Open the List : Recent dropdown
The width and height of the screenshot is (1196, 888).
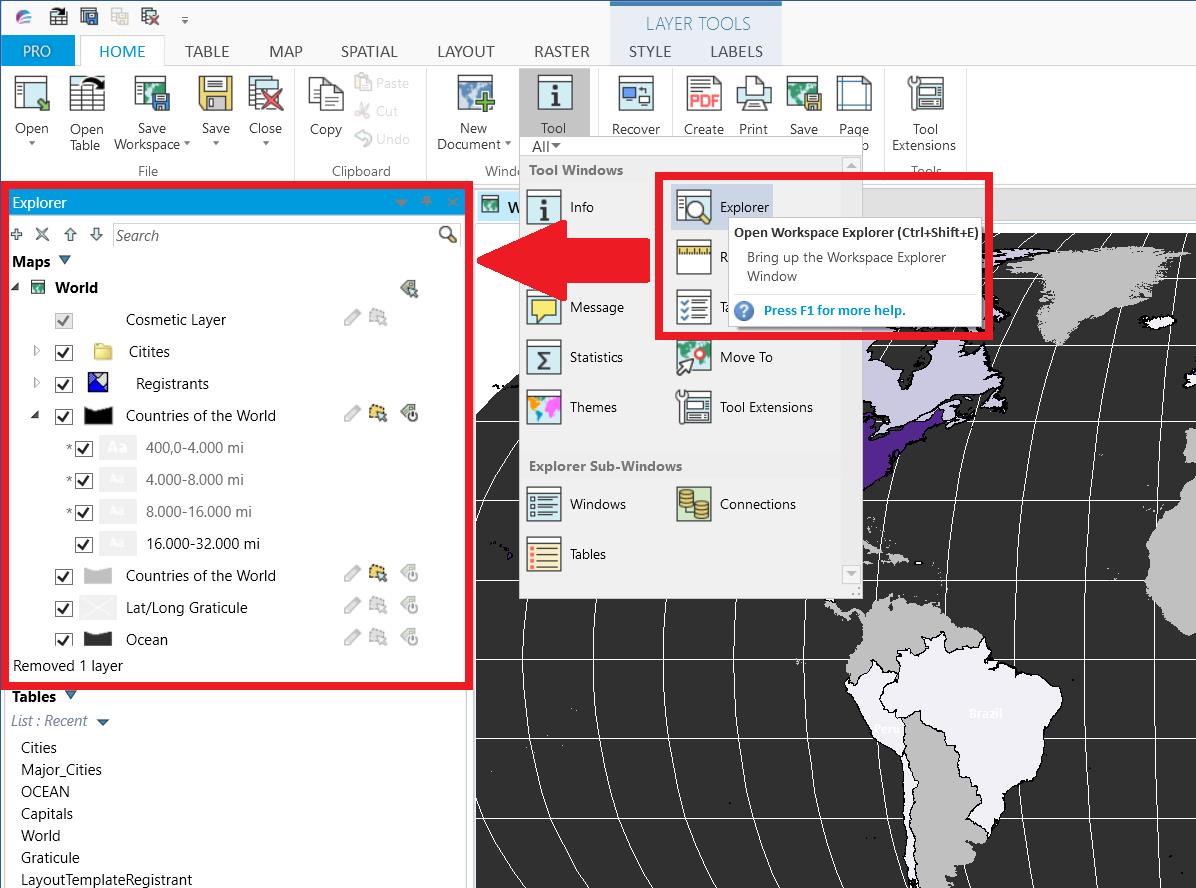103,722
